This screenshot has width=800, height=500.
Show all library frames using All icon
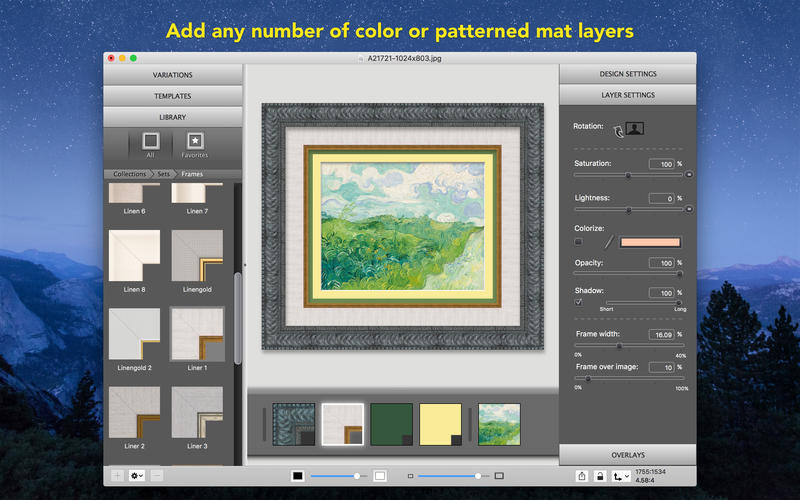(x=150, y=141)
